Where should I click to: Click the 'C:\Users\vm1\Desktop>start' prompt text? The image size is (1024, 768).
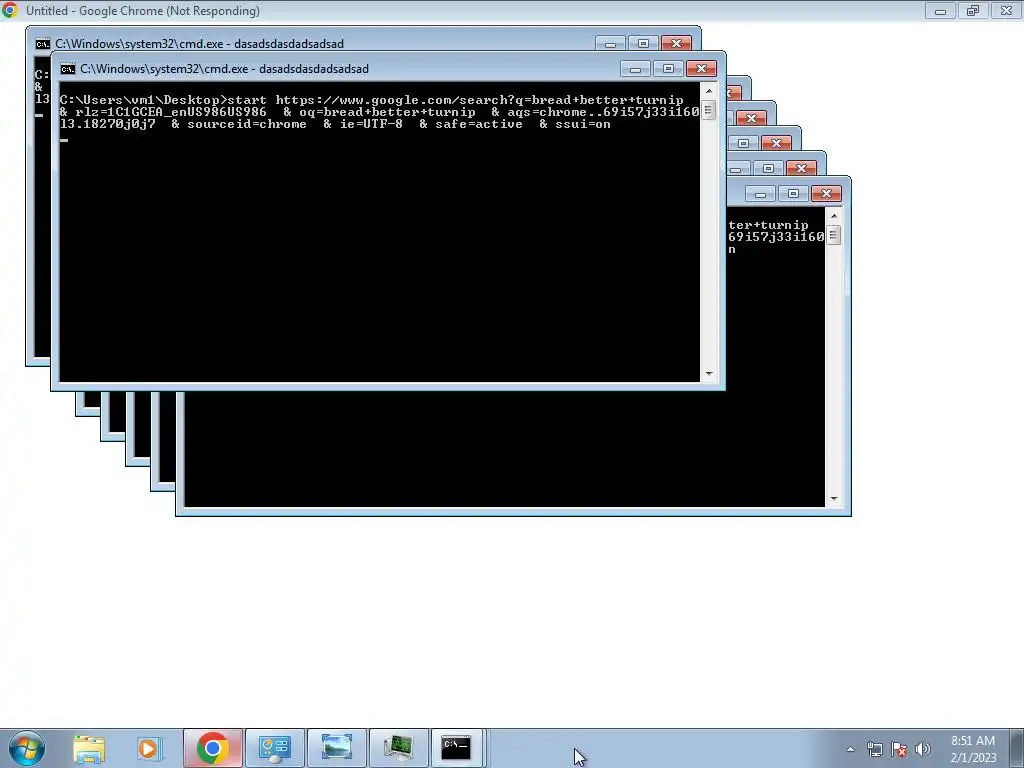click(163, 100)
